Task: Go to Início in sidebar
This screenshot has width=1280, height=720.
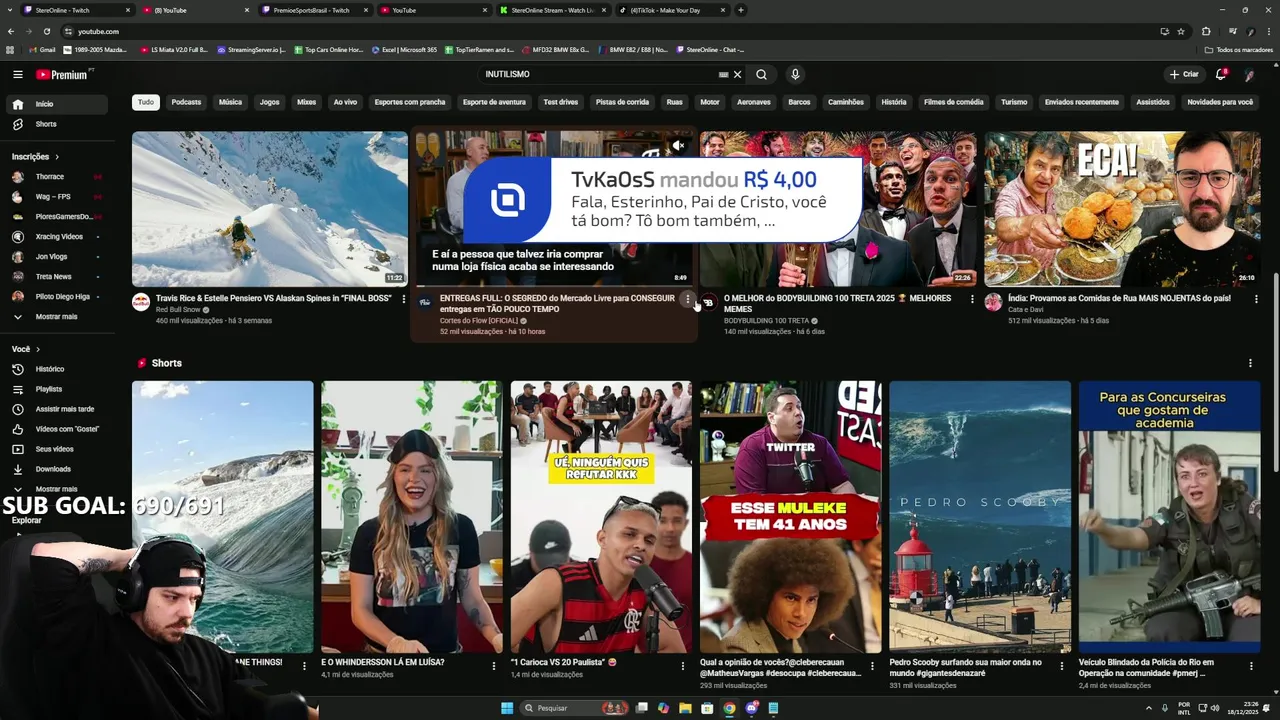Action: click(x=58, y=104)
